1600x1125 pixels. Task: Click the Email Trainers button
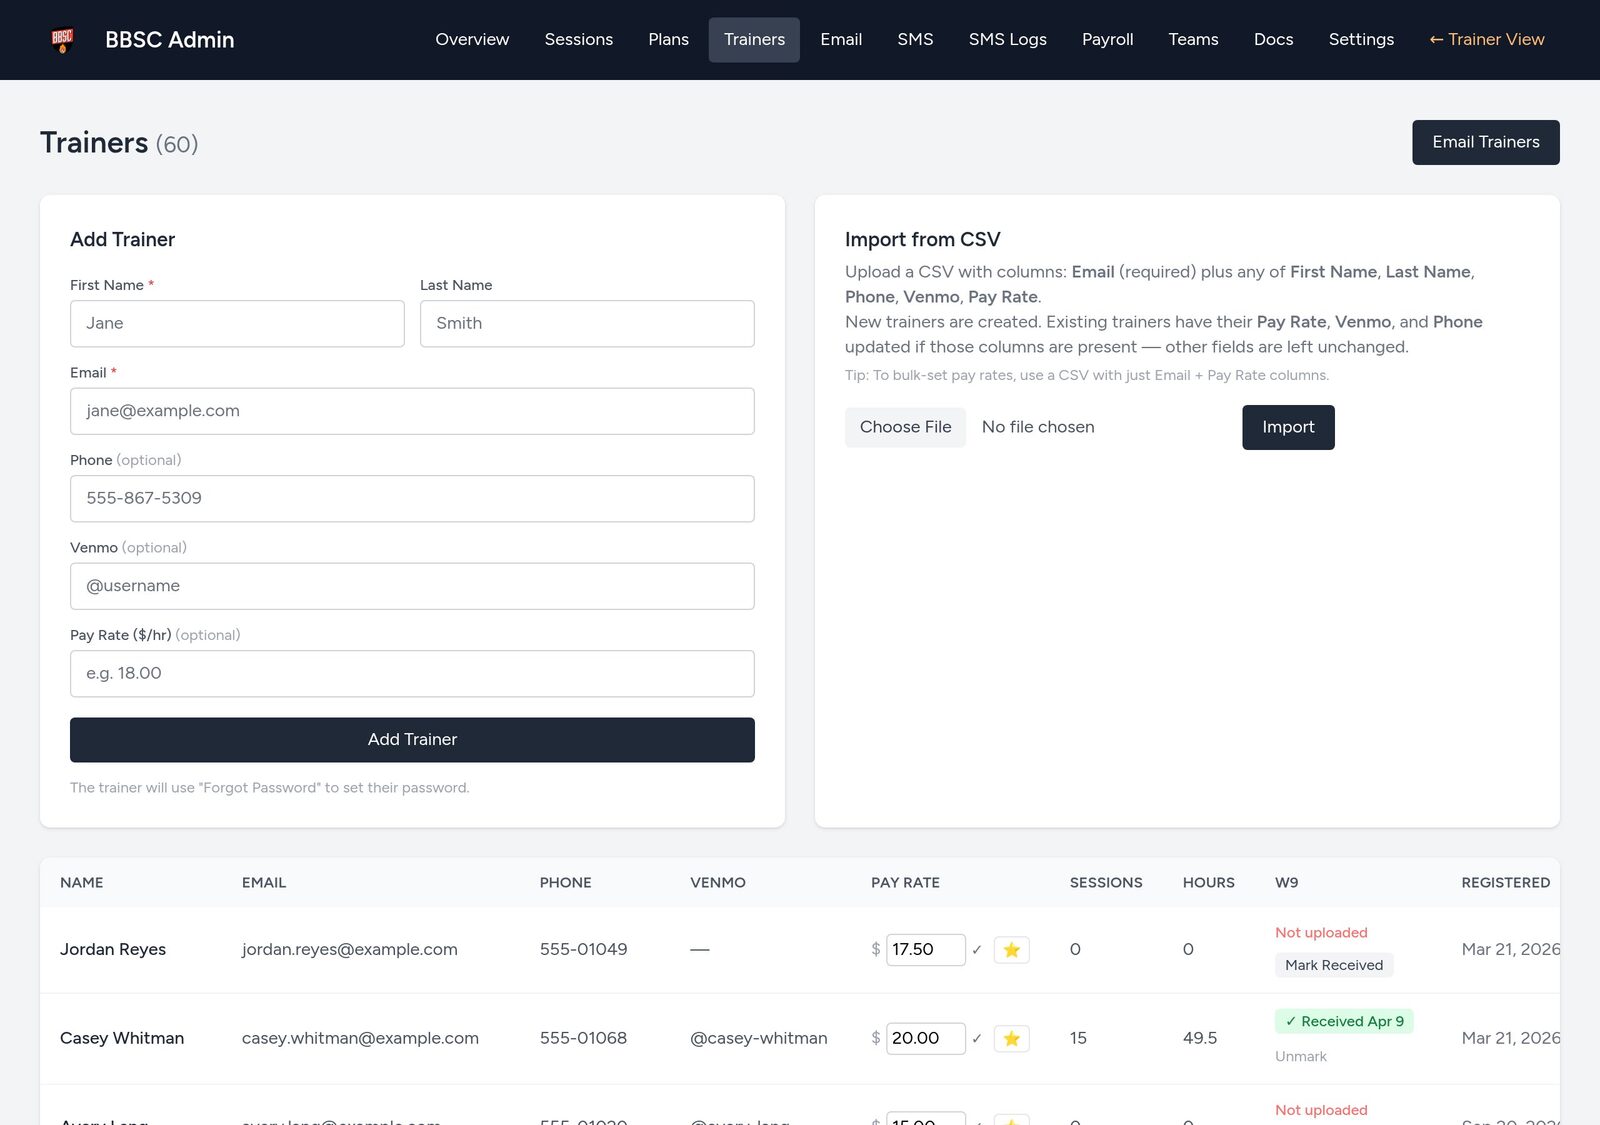[x=1486, y=142]
